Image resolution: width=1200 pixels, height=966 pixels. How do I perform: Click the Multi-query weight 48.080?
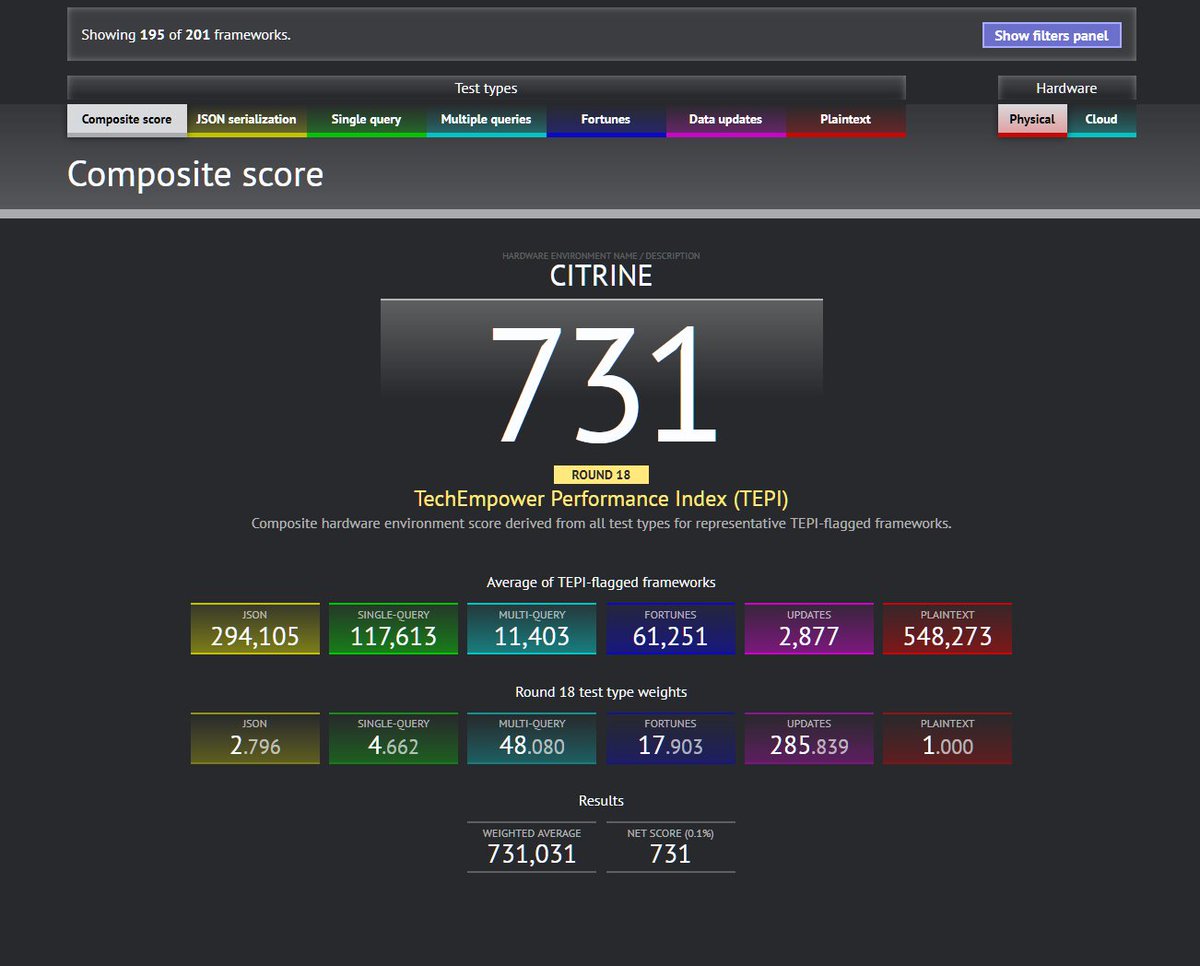532,745
